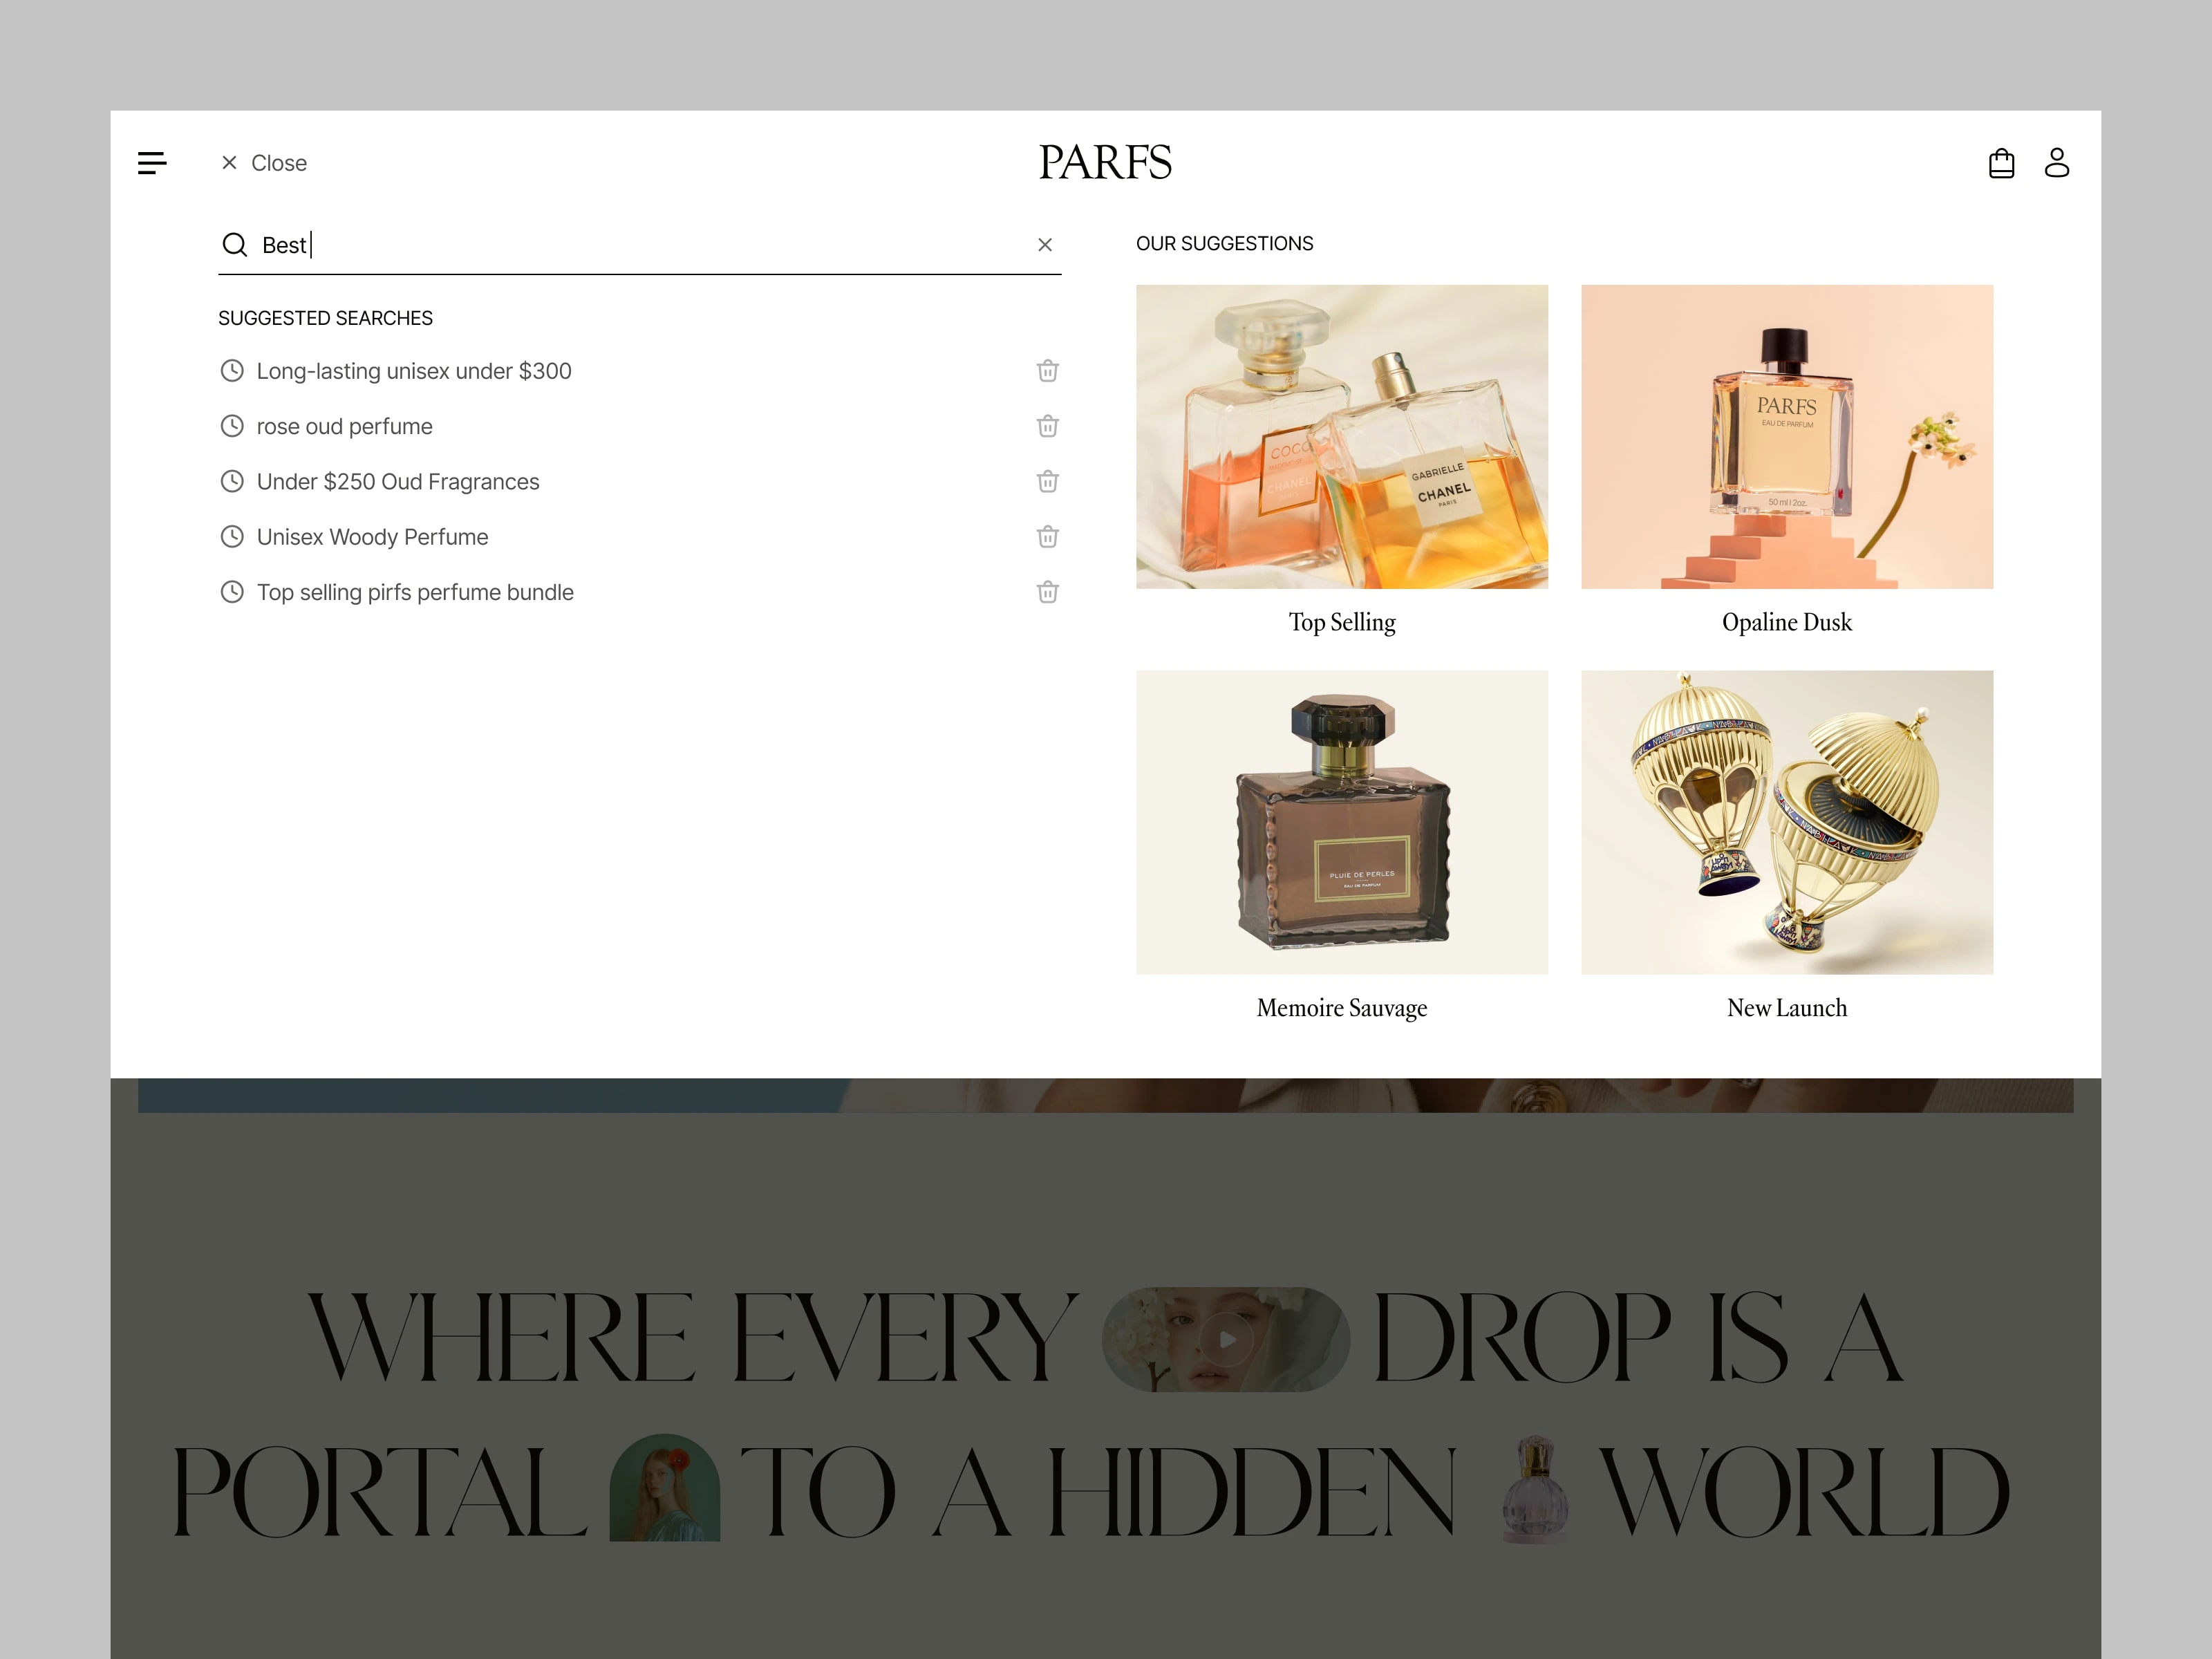Open the shopping bag icon
Screen dimensions: 2212x1659
[x=2001, y=163]
